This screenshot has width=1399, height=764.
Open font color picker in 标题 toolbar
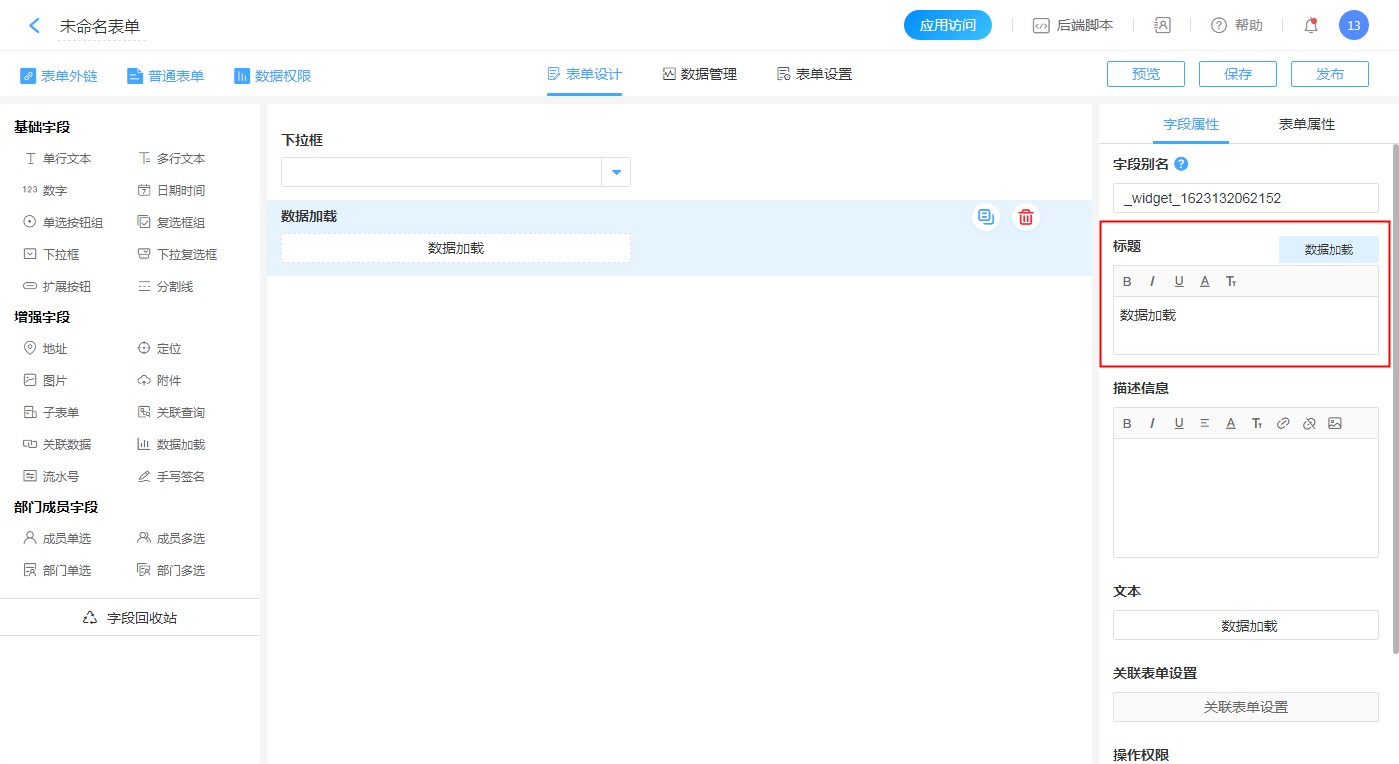(x=1205, y=282)
